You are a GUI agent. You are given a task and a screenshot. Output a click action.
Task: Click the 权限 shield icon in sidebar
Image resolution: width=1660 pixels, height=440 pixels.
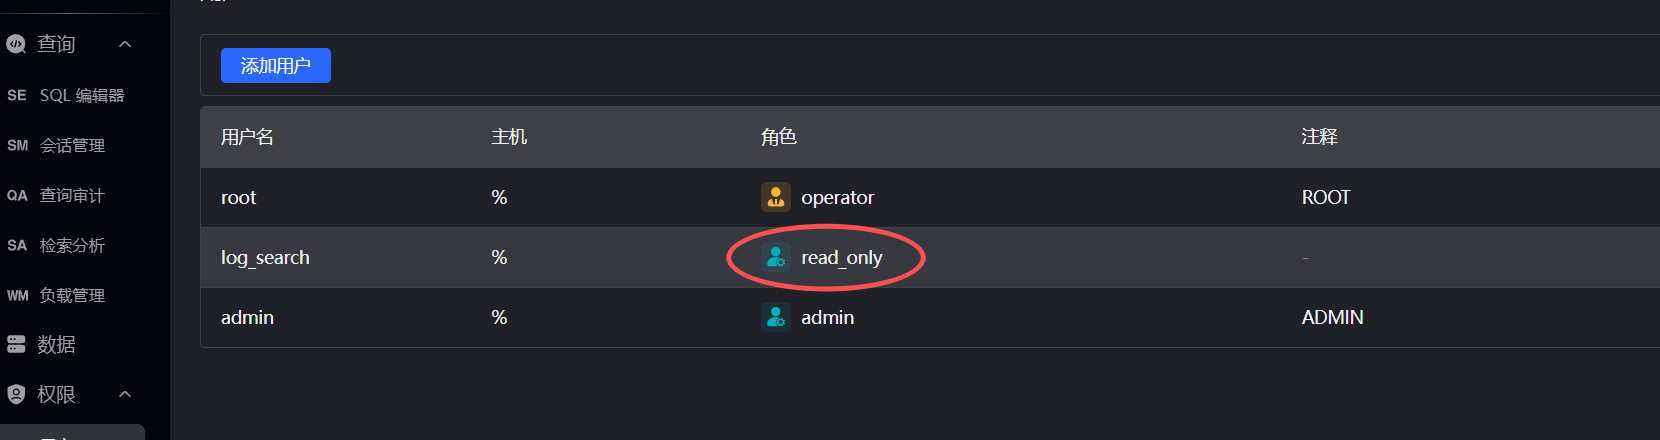click(x=16, y=394)
